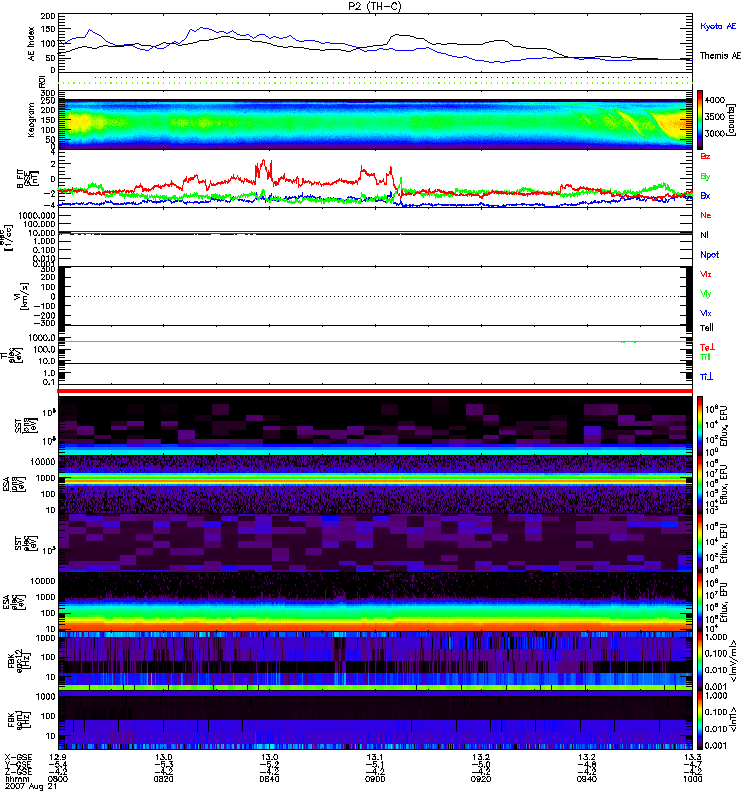Click the 3000 tick on Keogram colorbar
Image resolution: width=750 pixels, height=800 pixels.
(x=715, y=133)
